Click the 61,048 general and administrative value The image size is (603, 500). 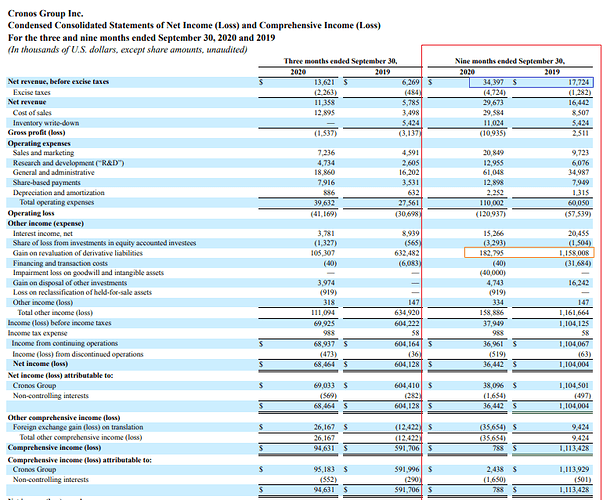[493, 172]
